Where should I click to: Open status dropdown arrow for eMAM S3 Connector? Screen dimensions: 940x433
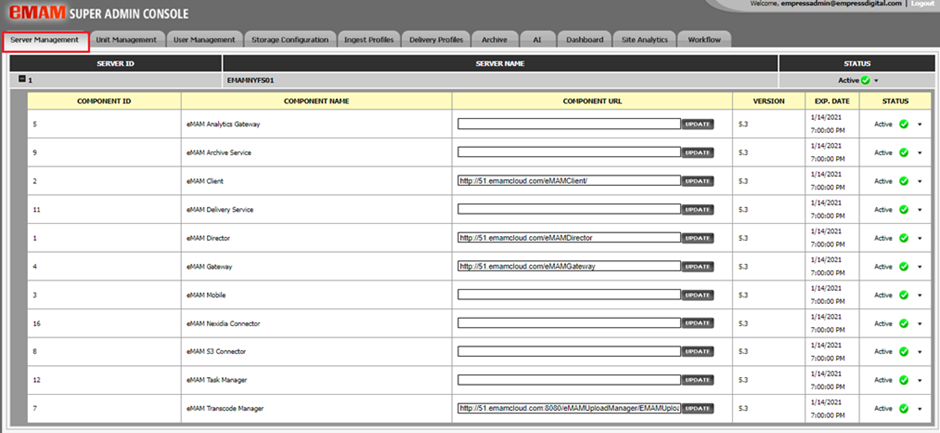920,352
